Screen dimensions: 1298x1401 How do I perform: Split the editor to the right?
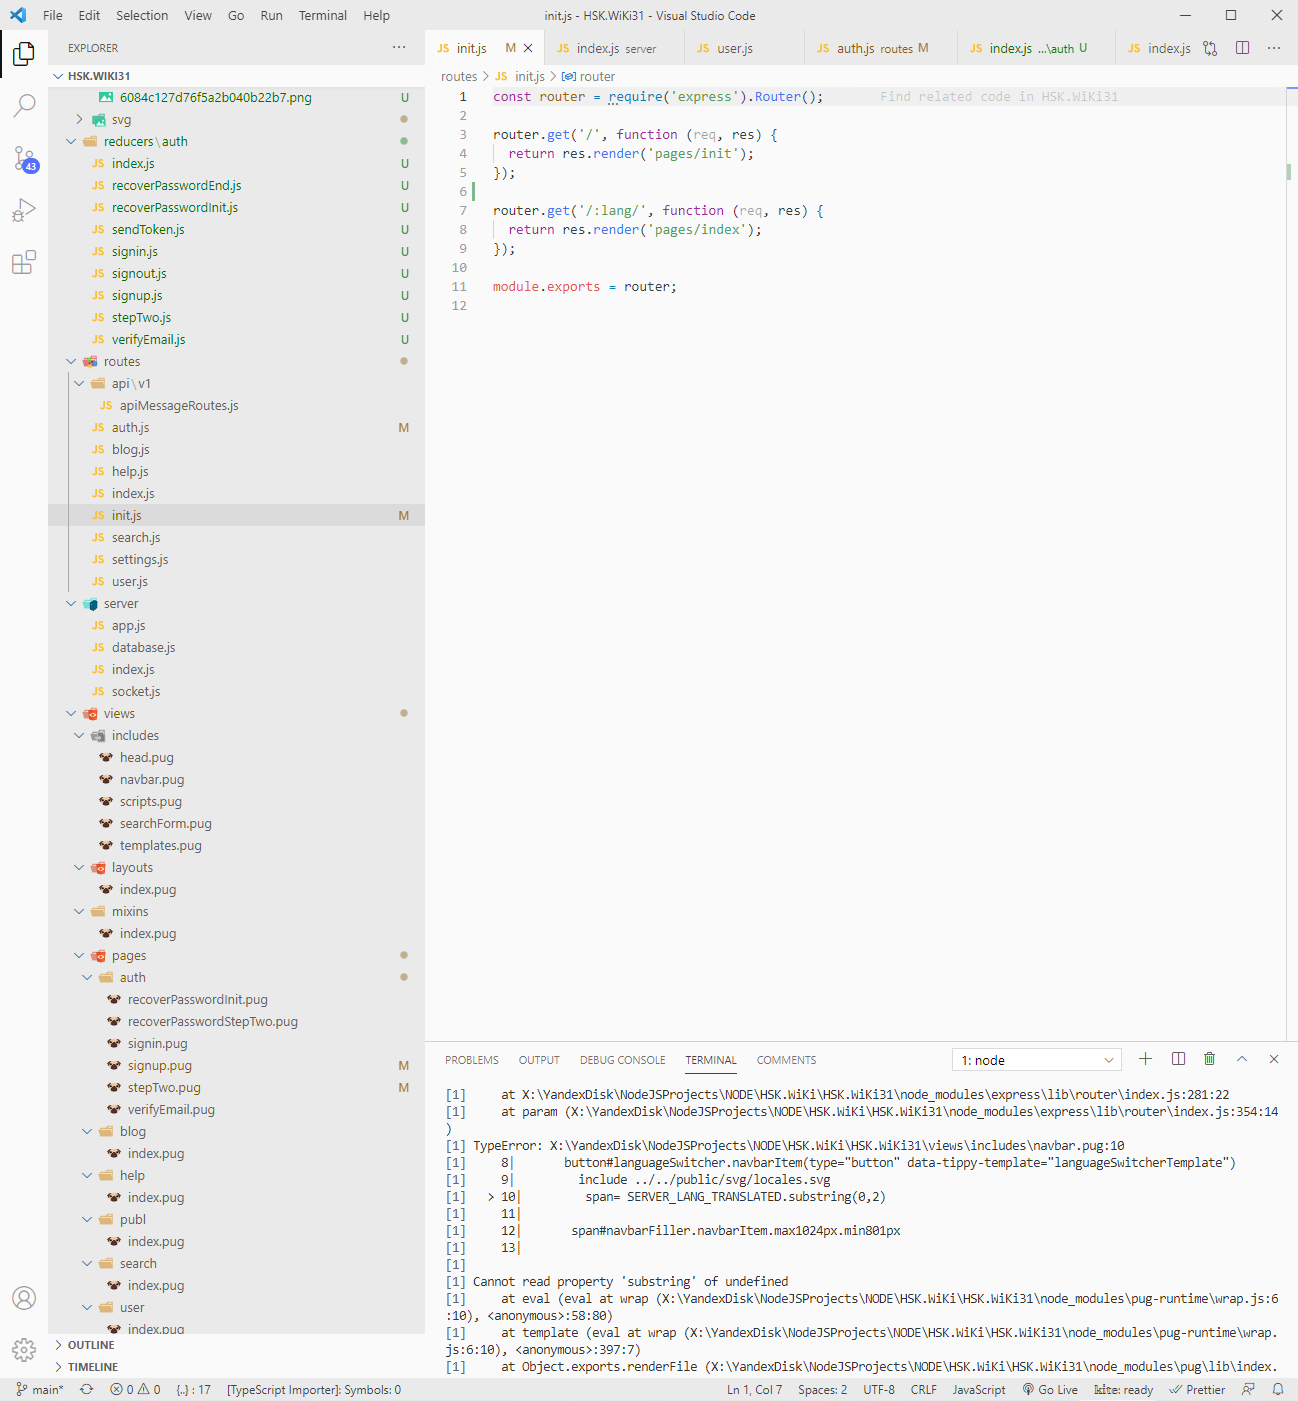(x=1242, y=48)
